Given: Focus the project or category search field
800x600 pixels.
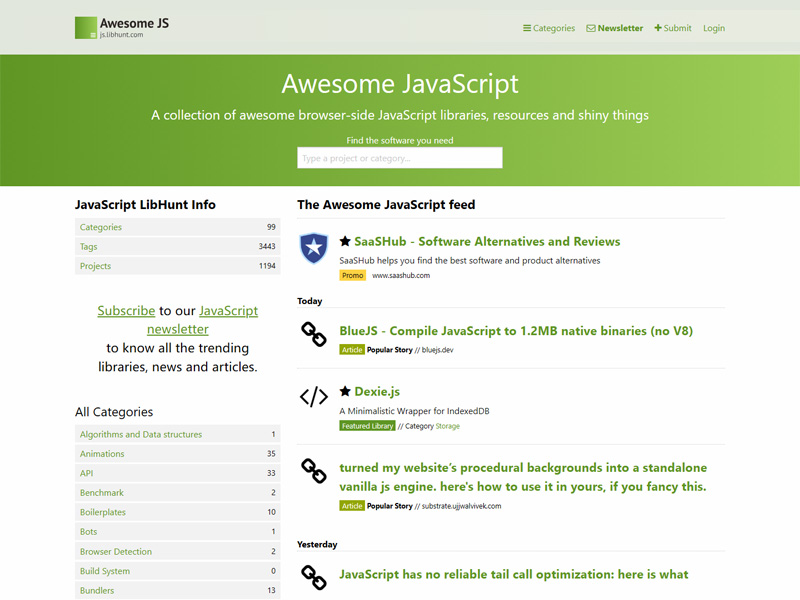Looking at the screenshot, I should (x=399, y=158).
